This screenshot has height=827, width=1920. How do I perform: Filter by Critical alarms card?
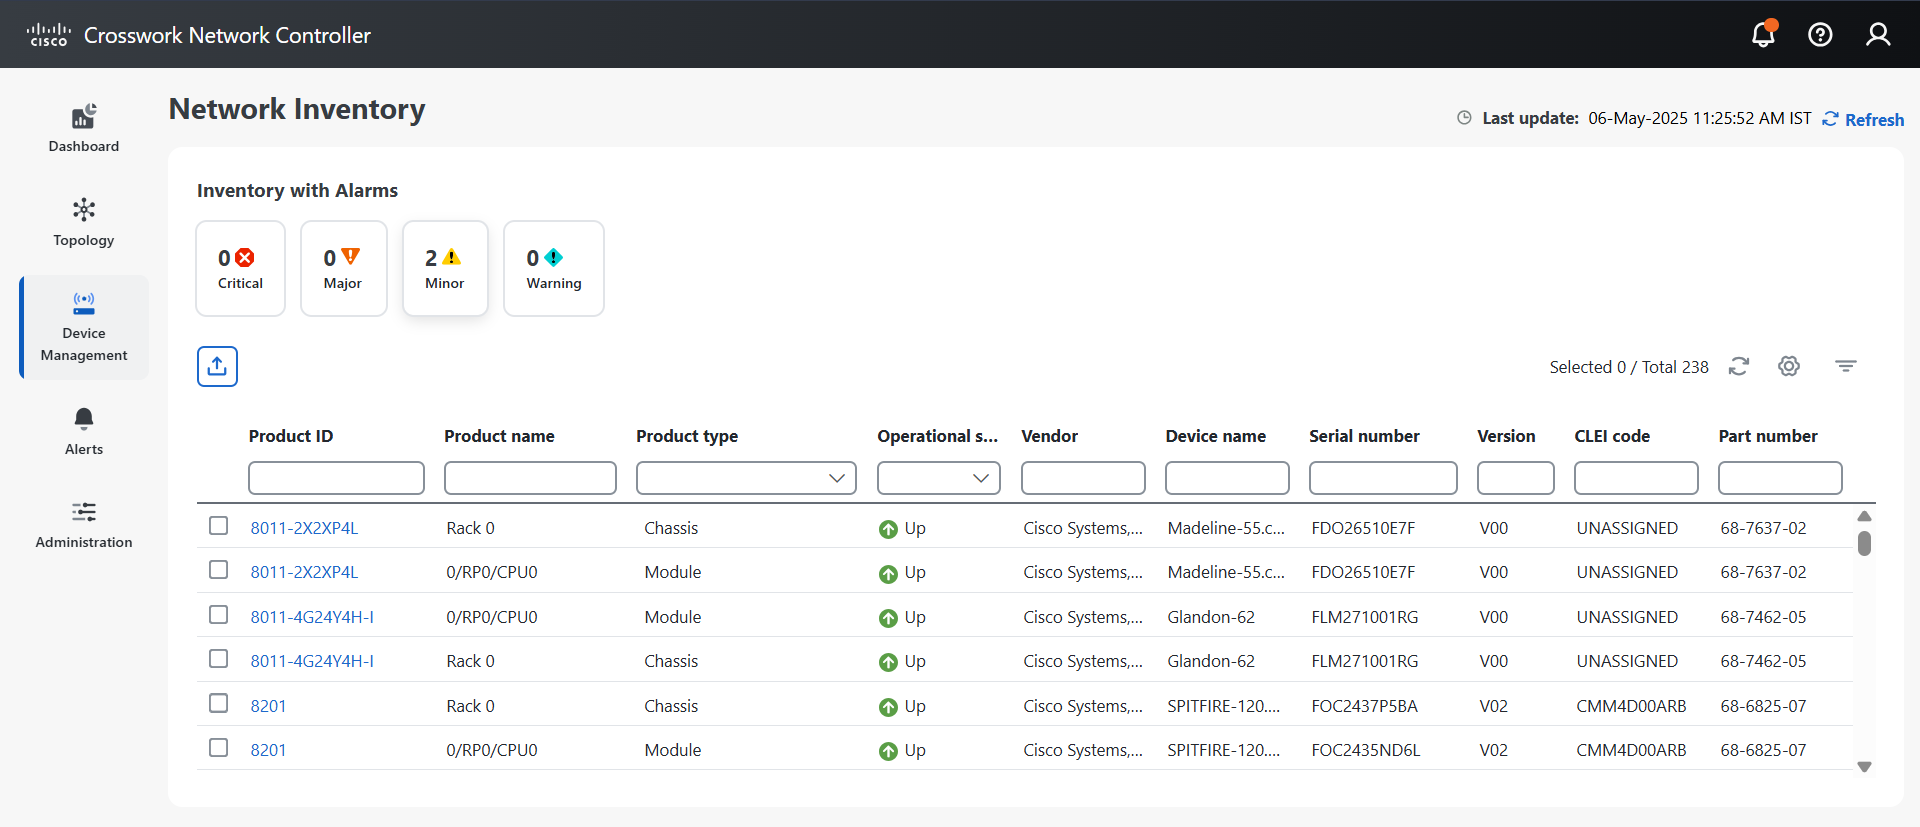point(240,268)
